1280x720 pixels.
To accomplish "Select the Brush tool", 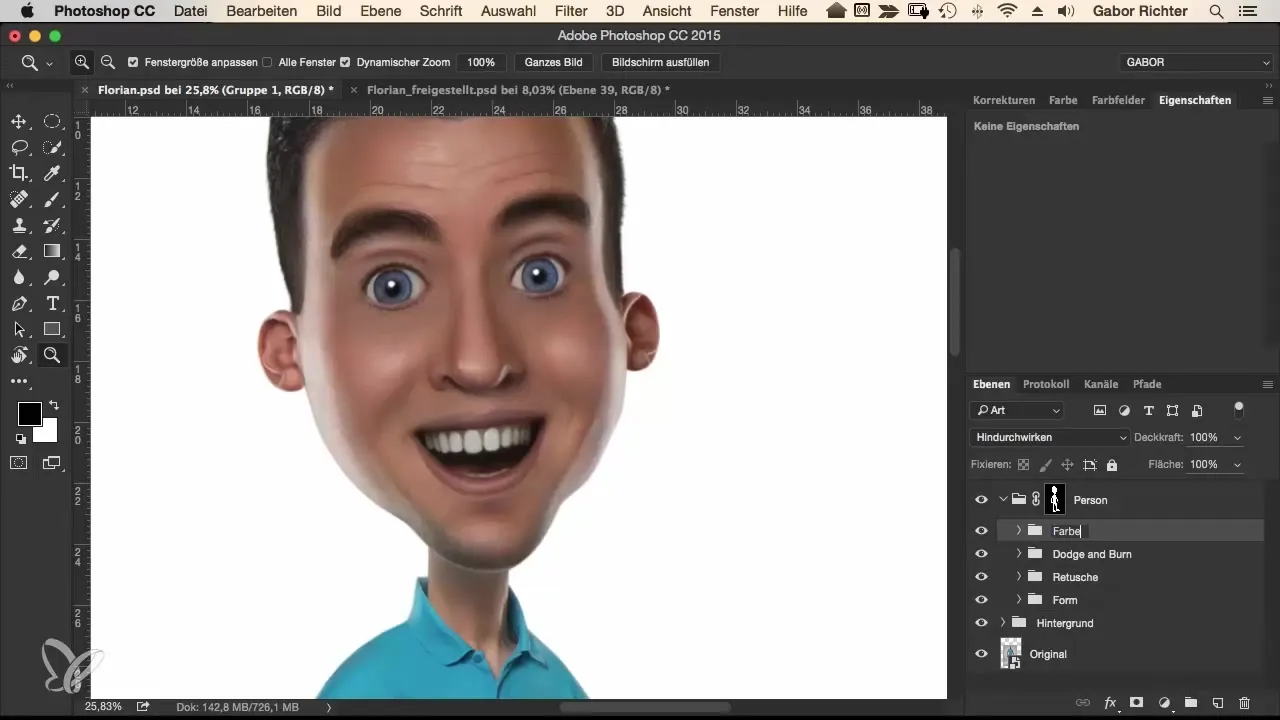I will click(x=52, y=199).
